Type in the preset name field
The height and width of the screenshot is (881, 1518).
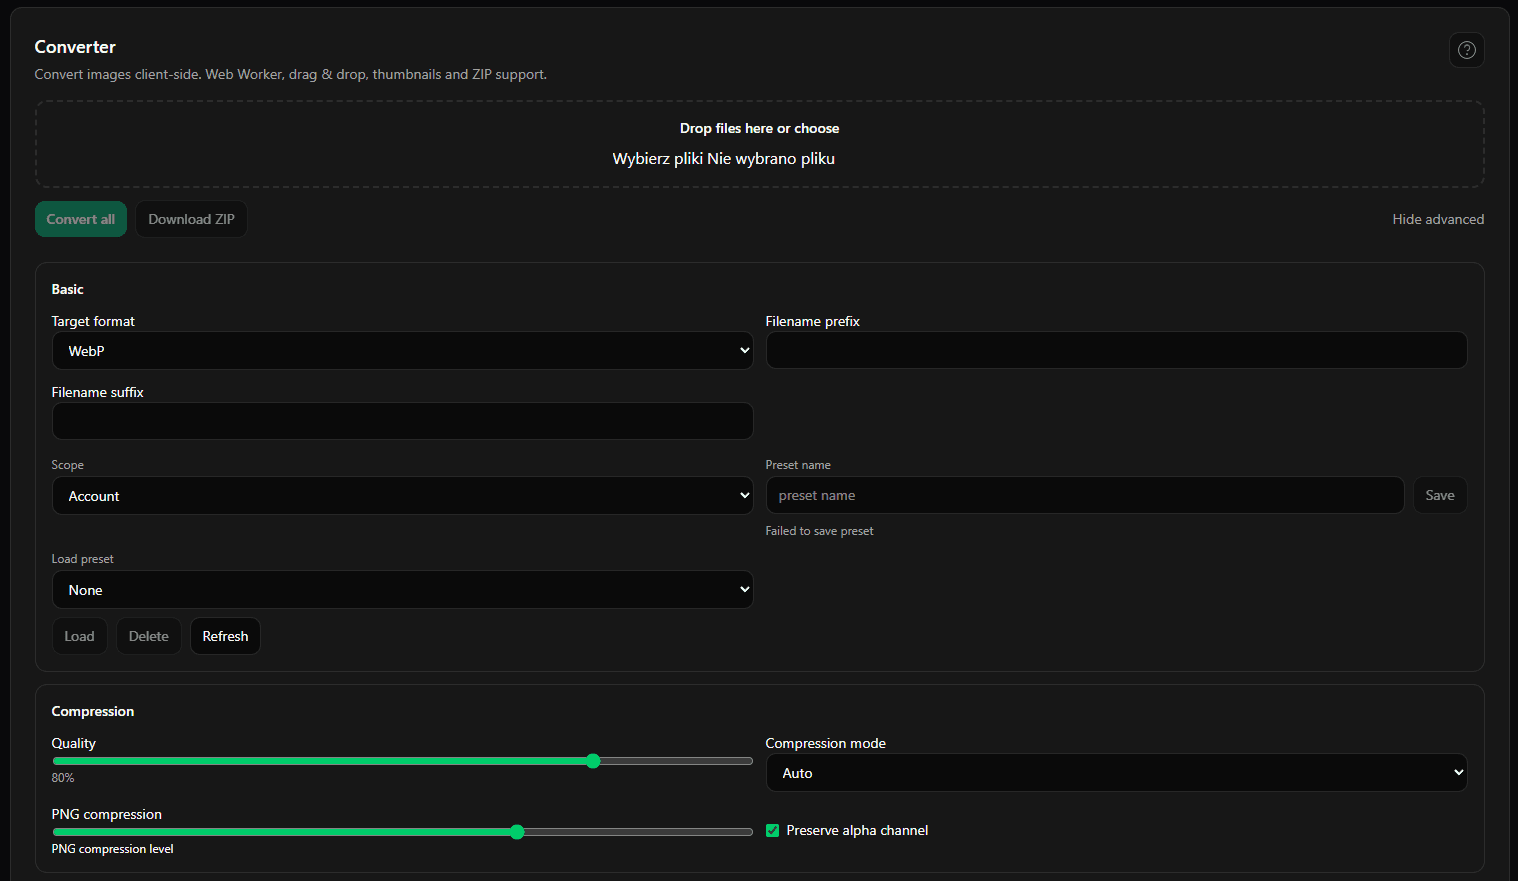1084,496
